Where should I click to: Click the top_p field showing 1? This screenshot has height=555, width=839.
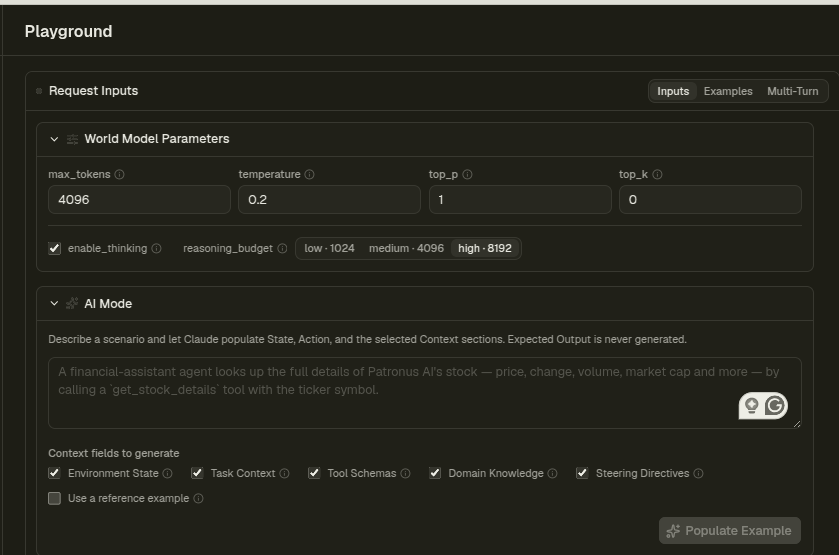click(520, 200)
